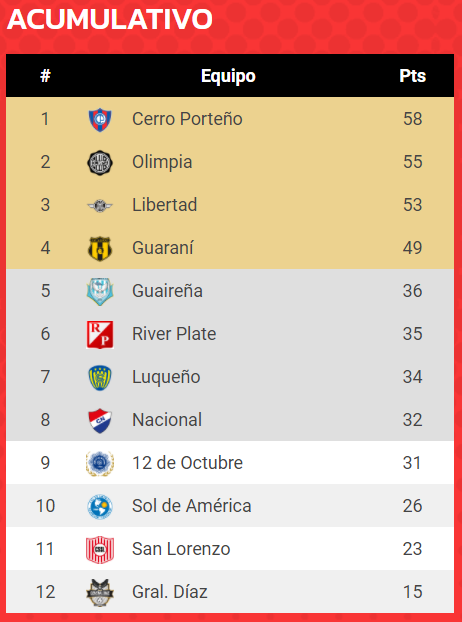462x622 pixels.
Task: Click the ACUMULATIVO heading
Action: pos(110,19)
